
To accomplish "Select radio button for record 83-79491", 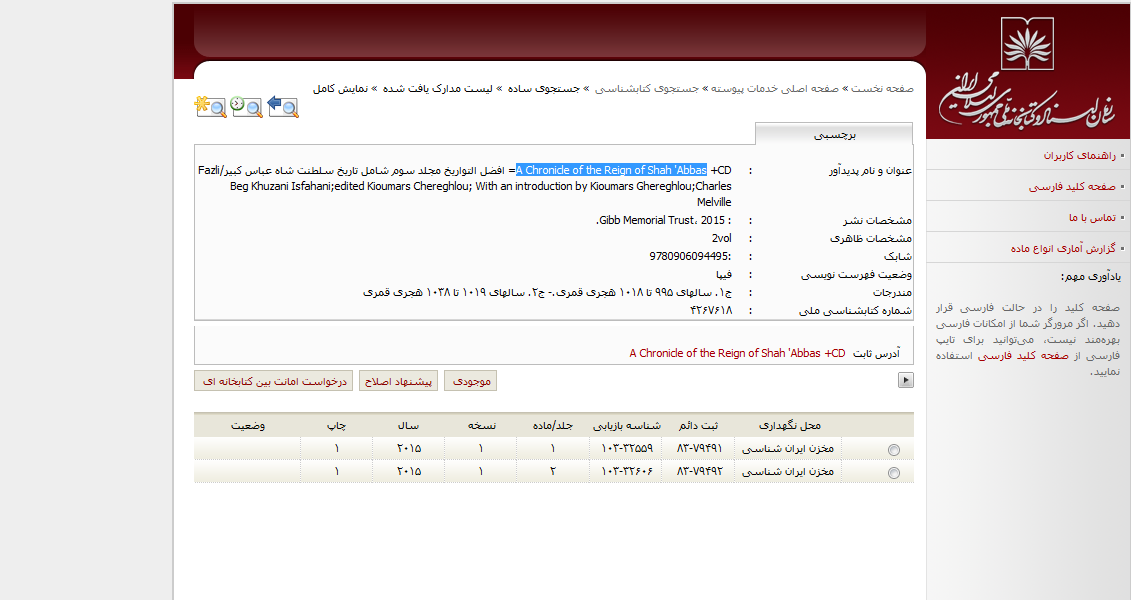I will click(893, 450).
